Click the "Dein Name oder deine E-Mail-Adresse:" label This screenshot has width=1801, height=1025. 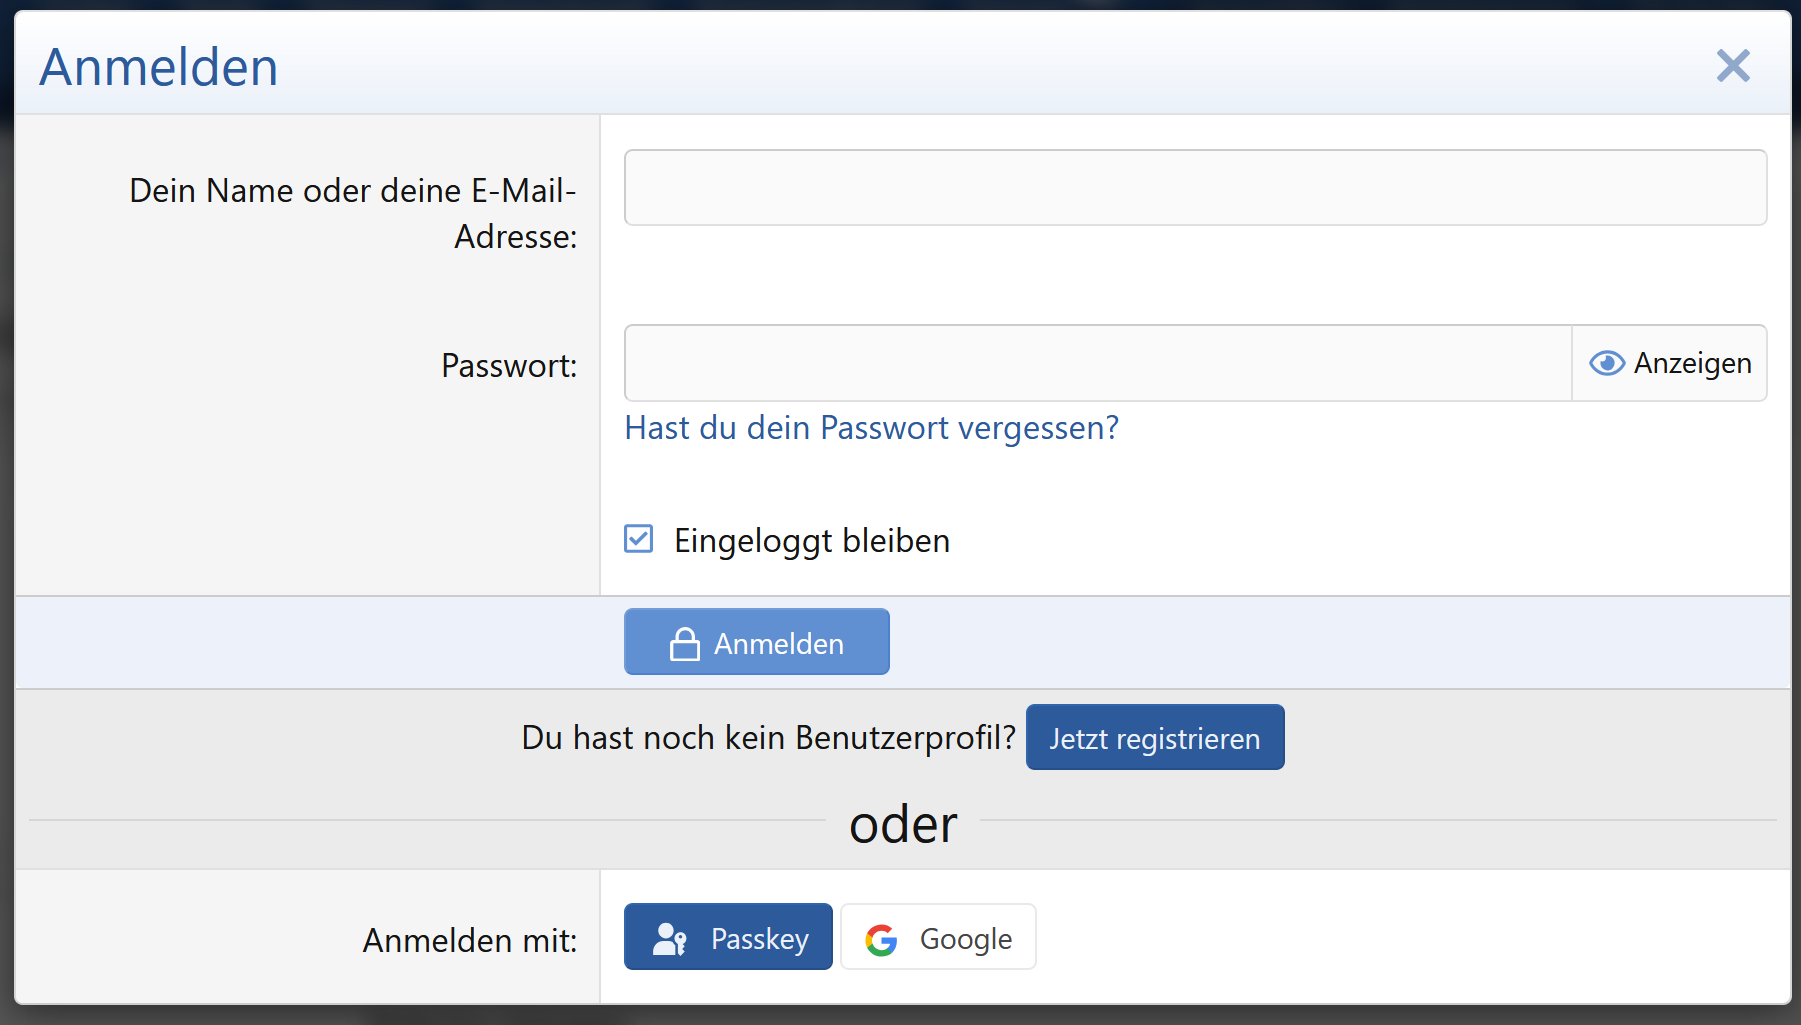click(x=353, y=213)
